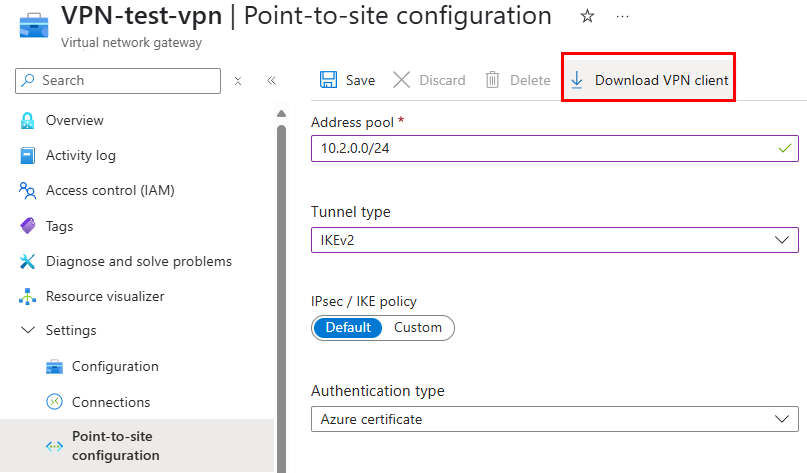Open Configuration under Settings
Screen dimensions: 807x473
(115, 366)
